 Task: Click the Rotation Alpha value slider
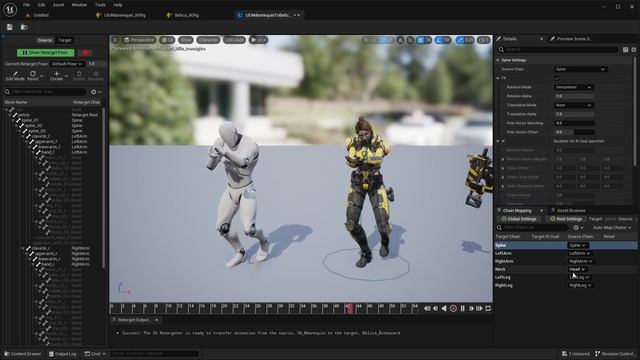[x=574, y=96]
